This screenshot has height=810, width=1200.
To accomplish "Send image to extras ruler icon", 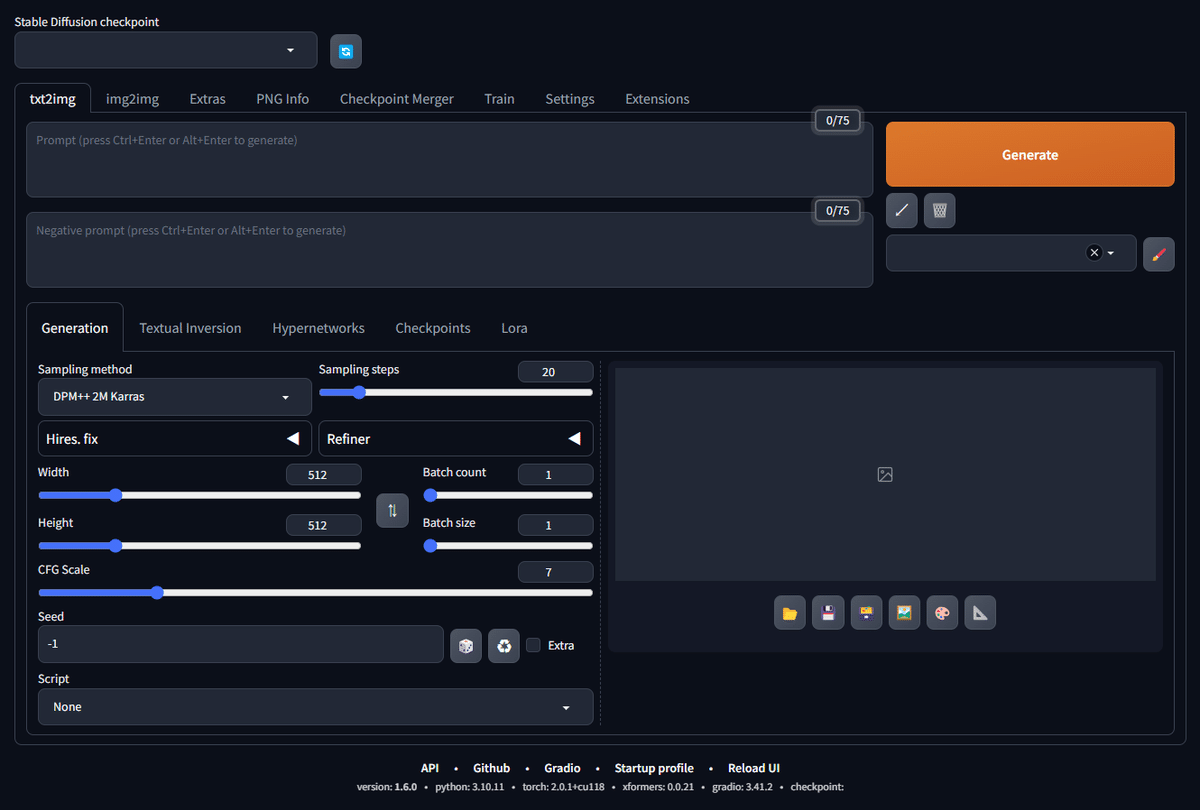I will pos(980,613).
